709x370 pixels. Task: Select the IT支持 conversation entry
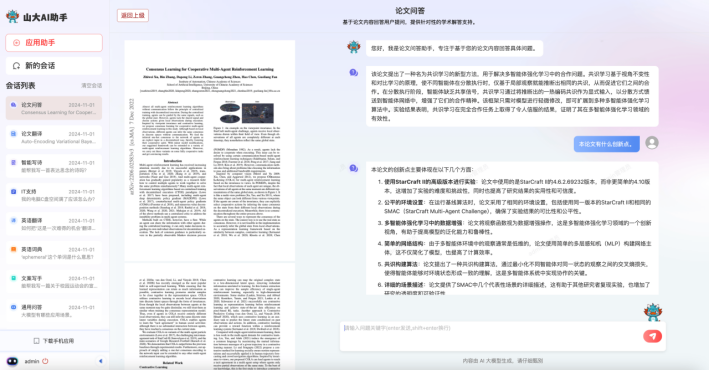(x=54, y=195)
